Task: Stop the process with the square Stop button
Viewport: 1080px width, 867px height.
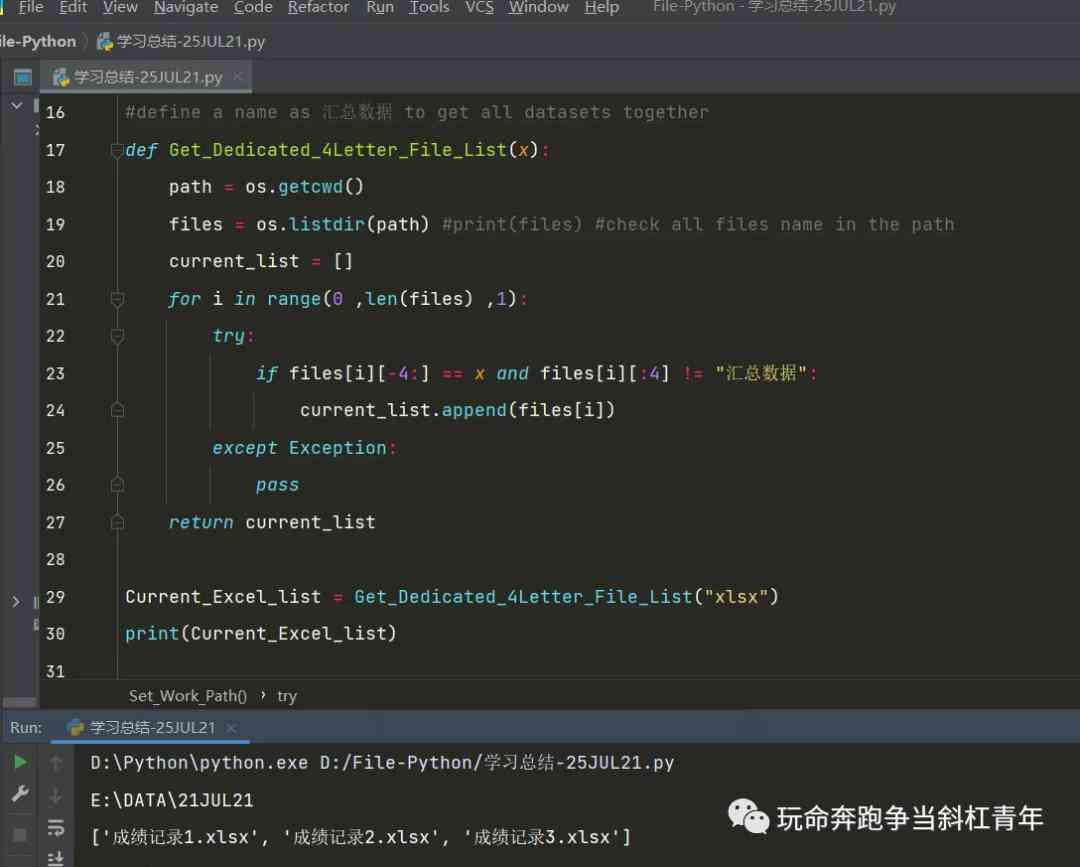Action: (20, 835)
